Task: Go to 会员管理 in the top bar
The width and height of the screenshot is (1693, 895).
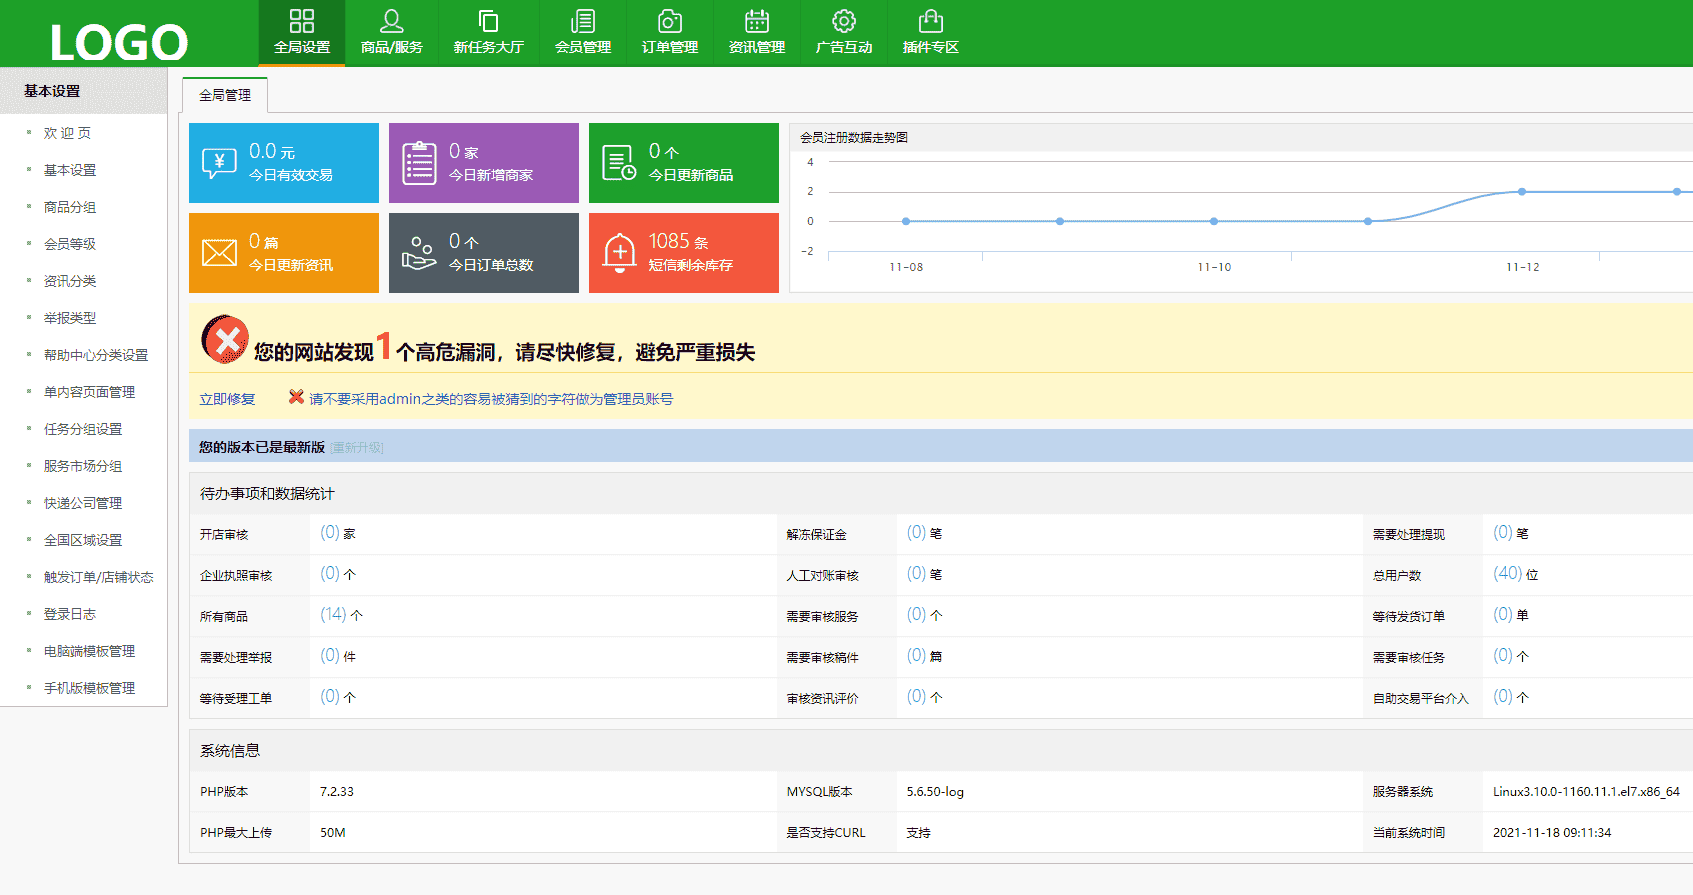Action: tap(582, 33)
